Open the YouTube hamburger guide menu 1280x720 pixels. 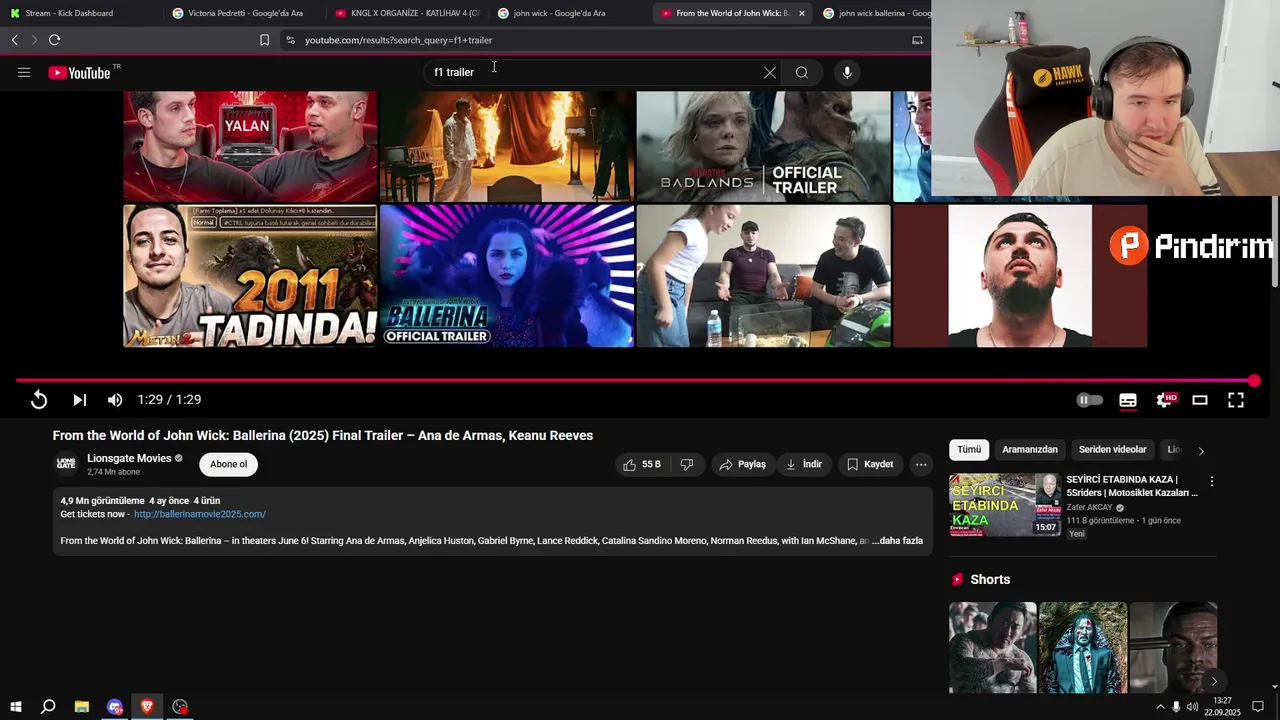point(24,72)
